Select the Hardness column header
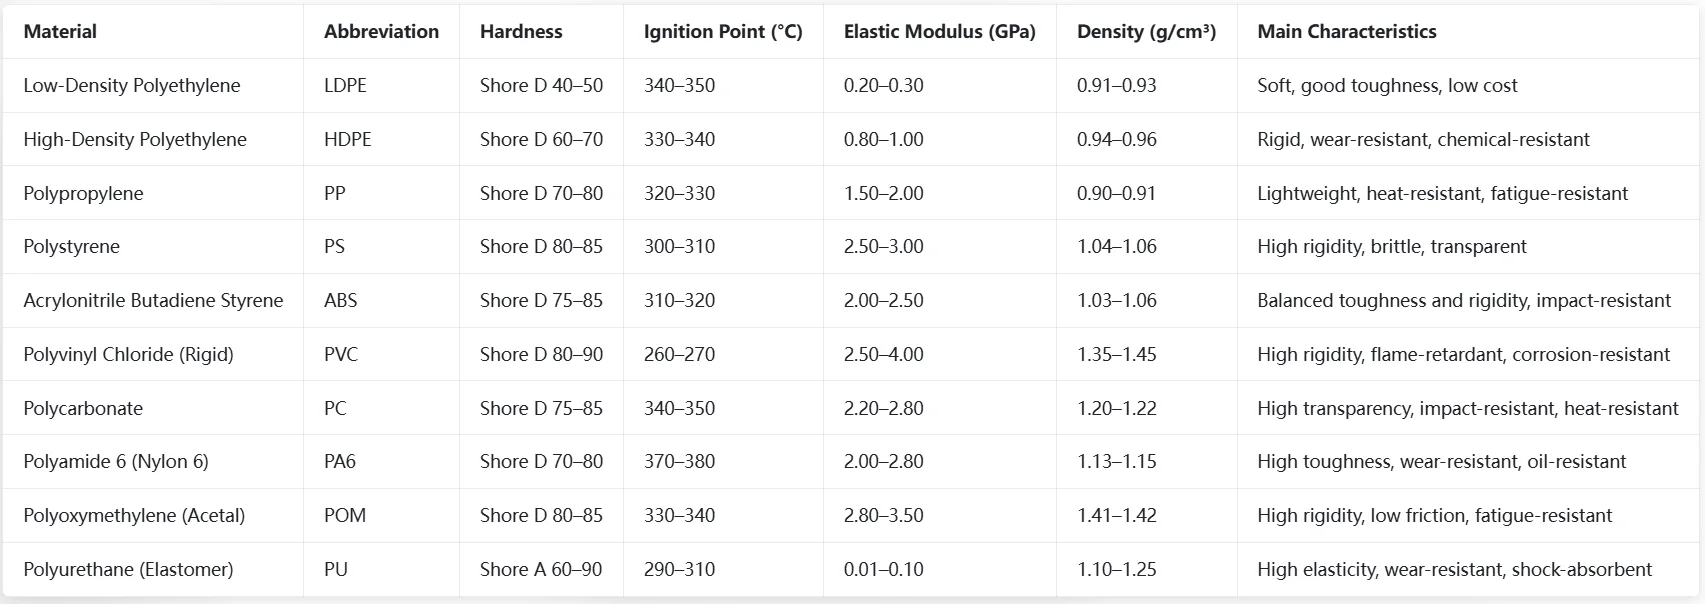 [521, 32]
